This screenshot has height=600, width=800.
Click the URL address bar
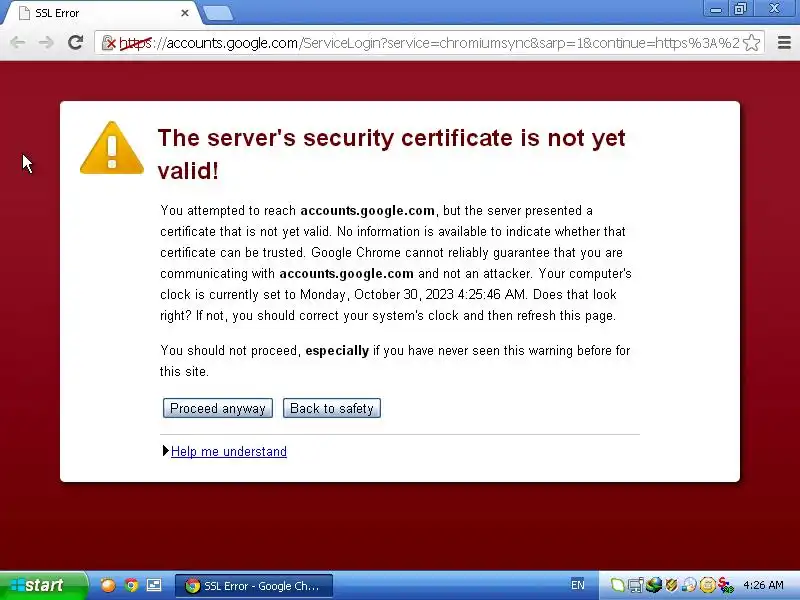coord(429,43)
